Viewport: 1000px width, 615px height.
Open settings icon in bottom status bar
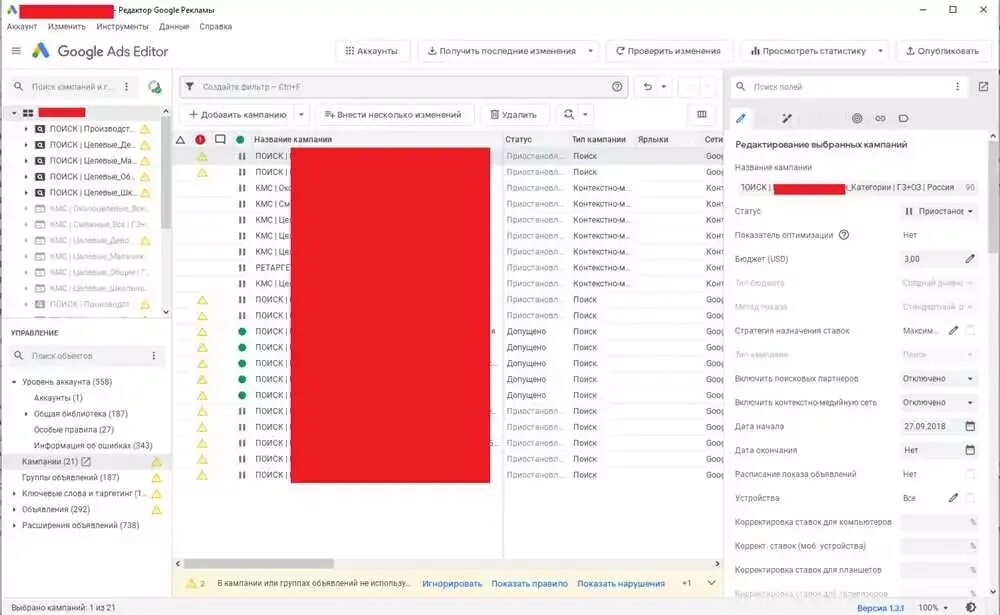(971, 607)
